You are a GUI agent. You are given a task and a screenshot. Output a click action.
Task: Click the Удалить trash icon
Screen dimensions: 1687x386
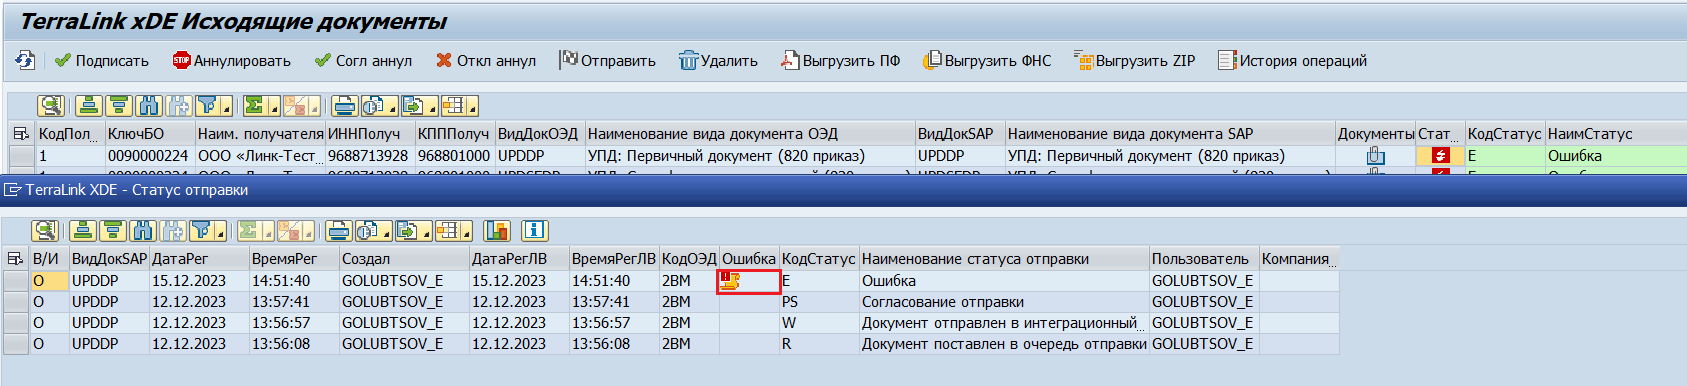click(718, 61)
